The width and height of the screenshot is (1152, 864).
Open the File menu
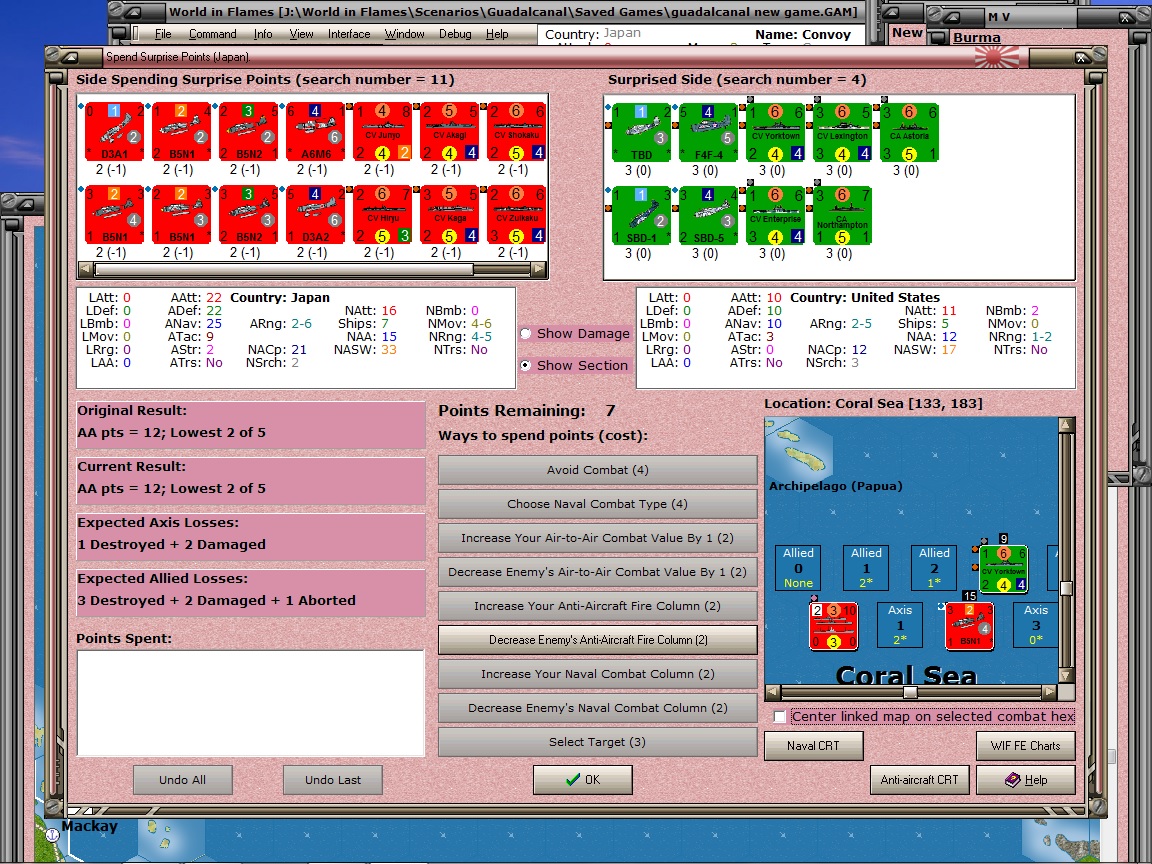163,34
